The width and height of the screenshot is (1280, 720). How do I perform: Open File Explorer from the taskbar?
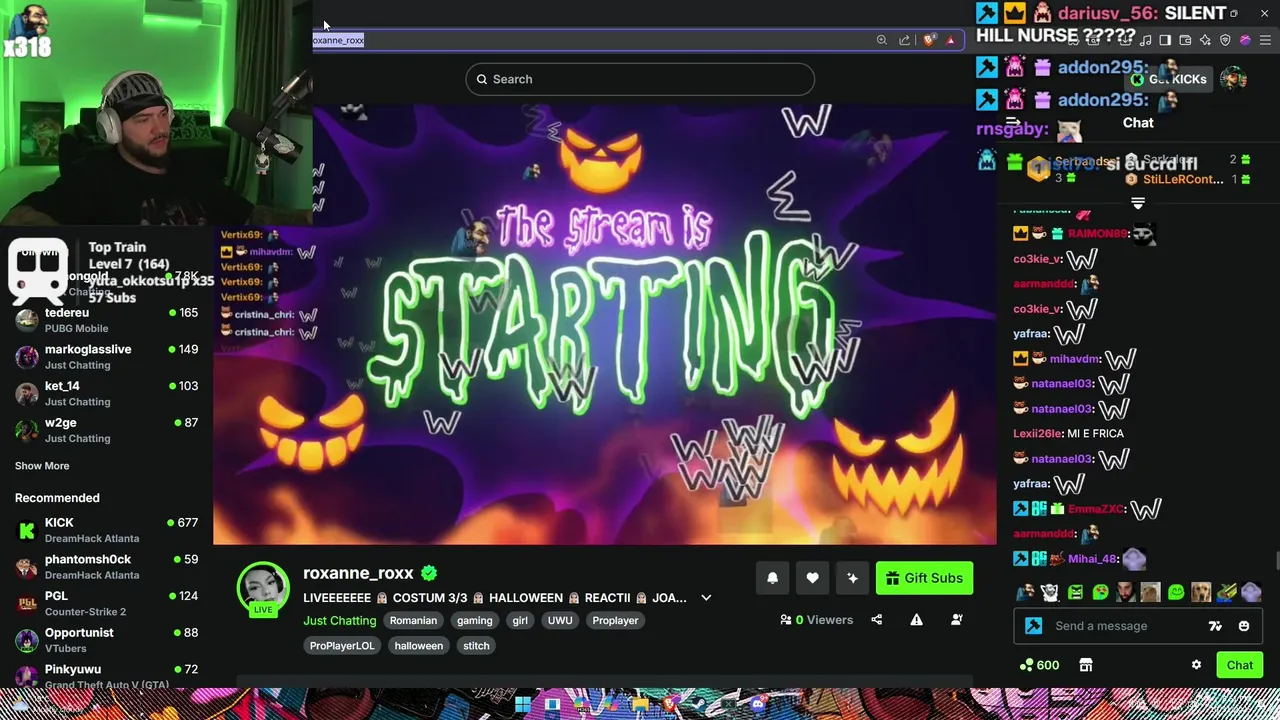point(640,705)
